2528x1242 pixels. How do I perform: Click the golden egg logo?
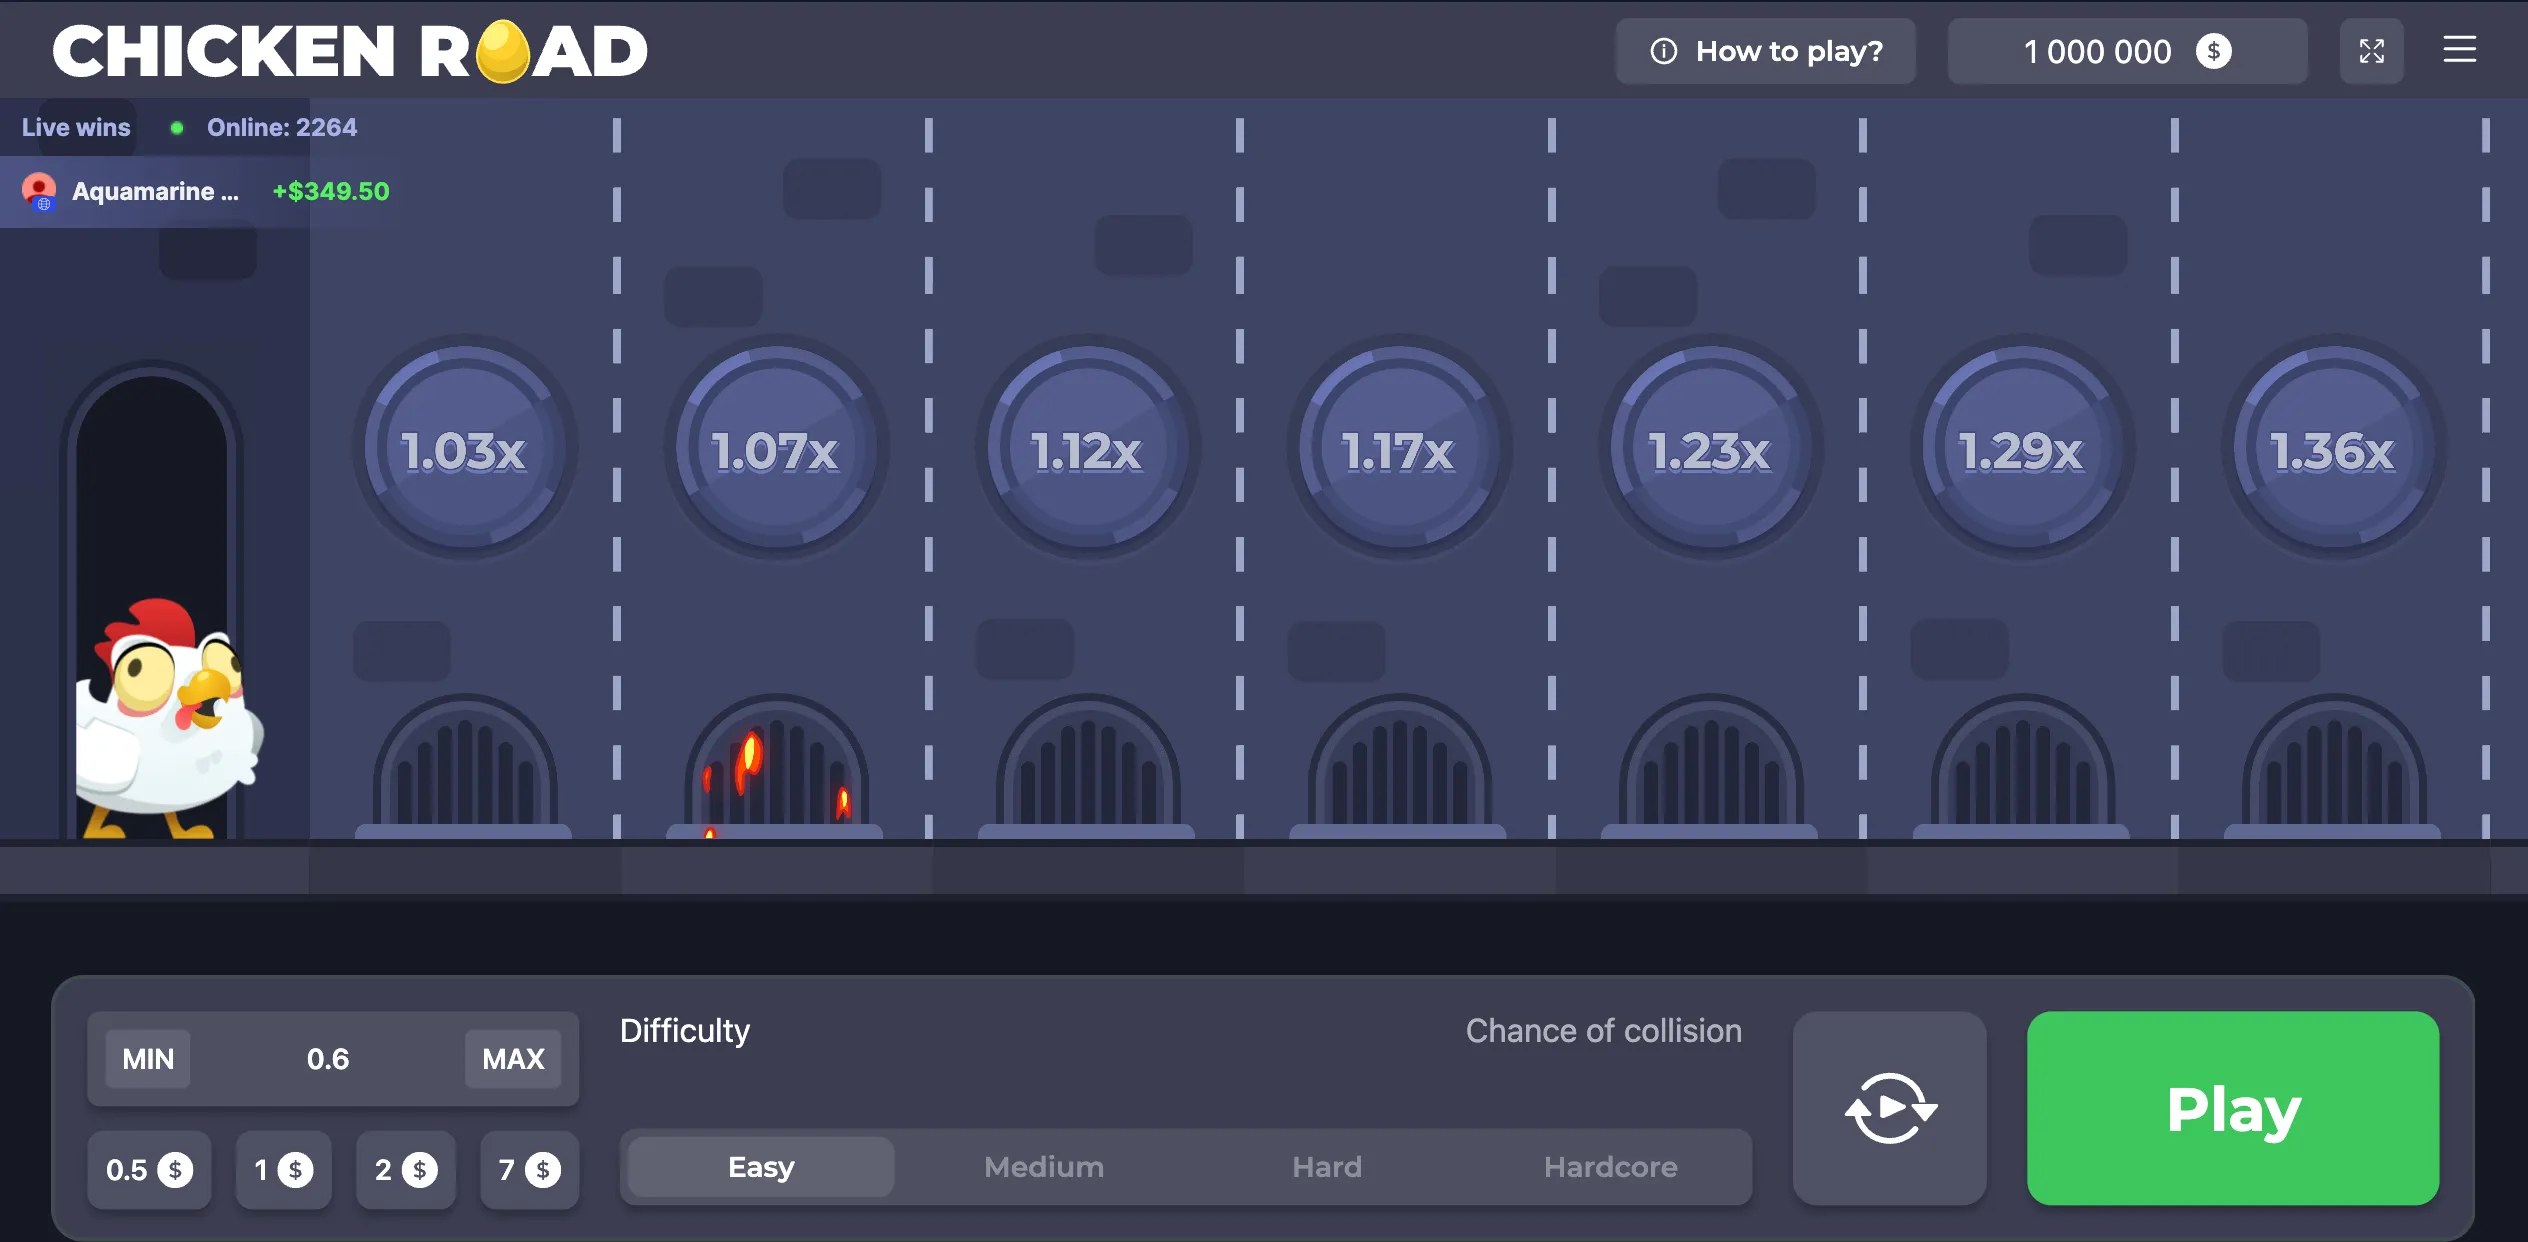click(502, 52)
